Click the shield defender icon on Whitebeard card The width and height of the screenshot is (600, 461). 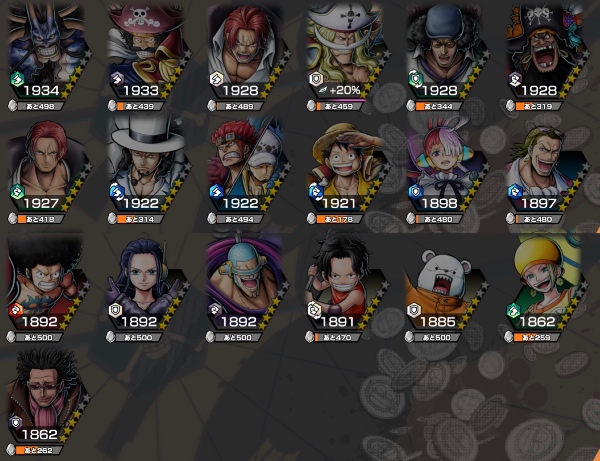316,80
